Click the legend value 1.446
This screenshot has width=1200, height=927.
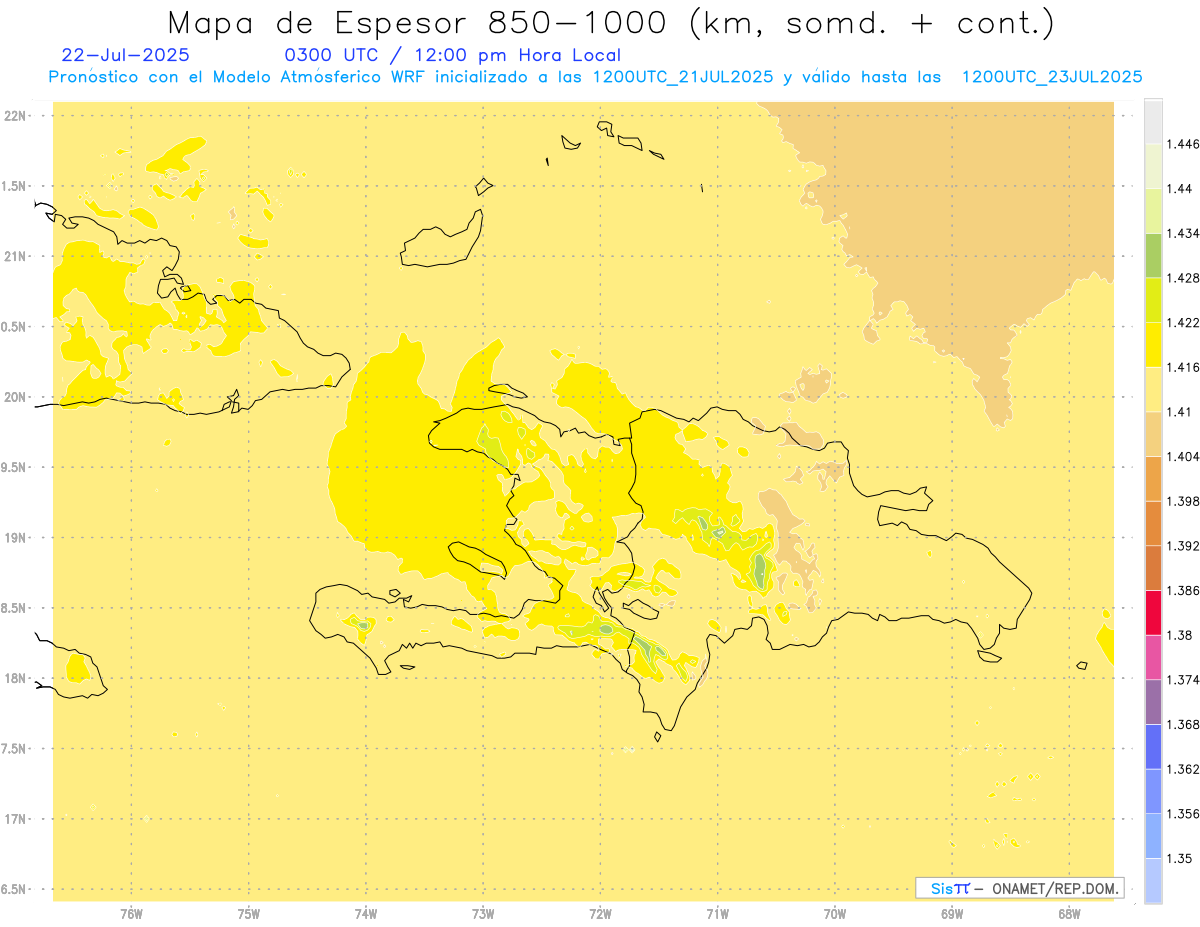click(x=1183, y=144)
